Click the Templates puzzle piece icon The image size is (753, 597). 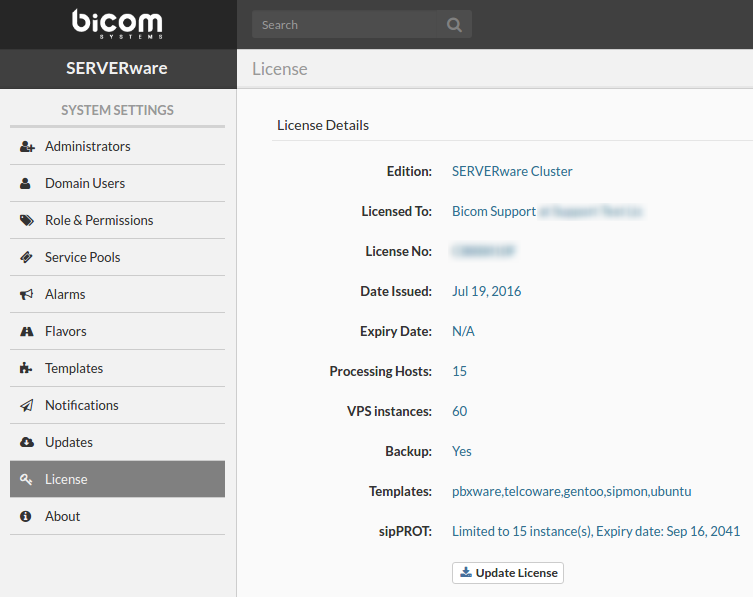pos(27,369)
